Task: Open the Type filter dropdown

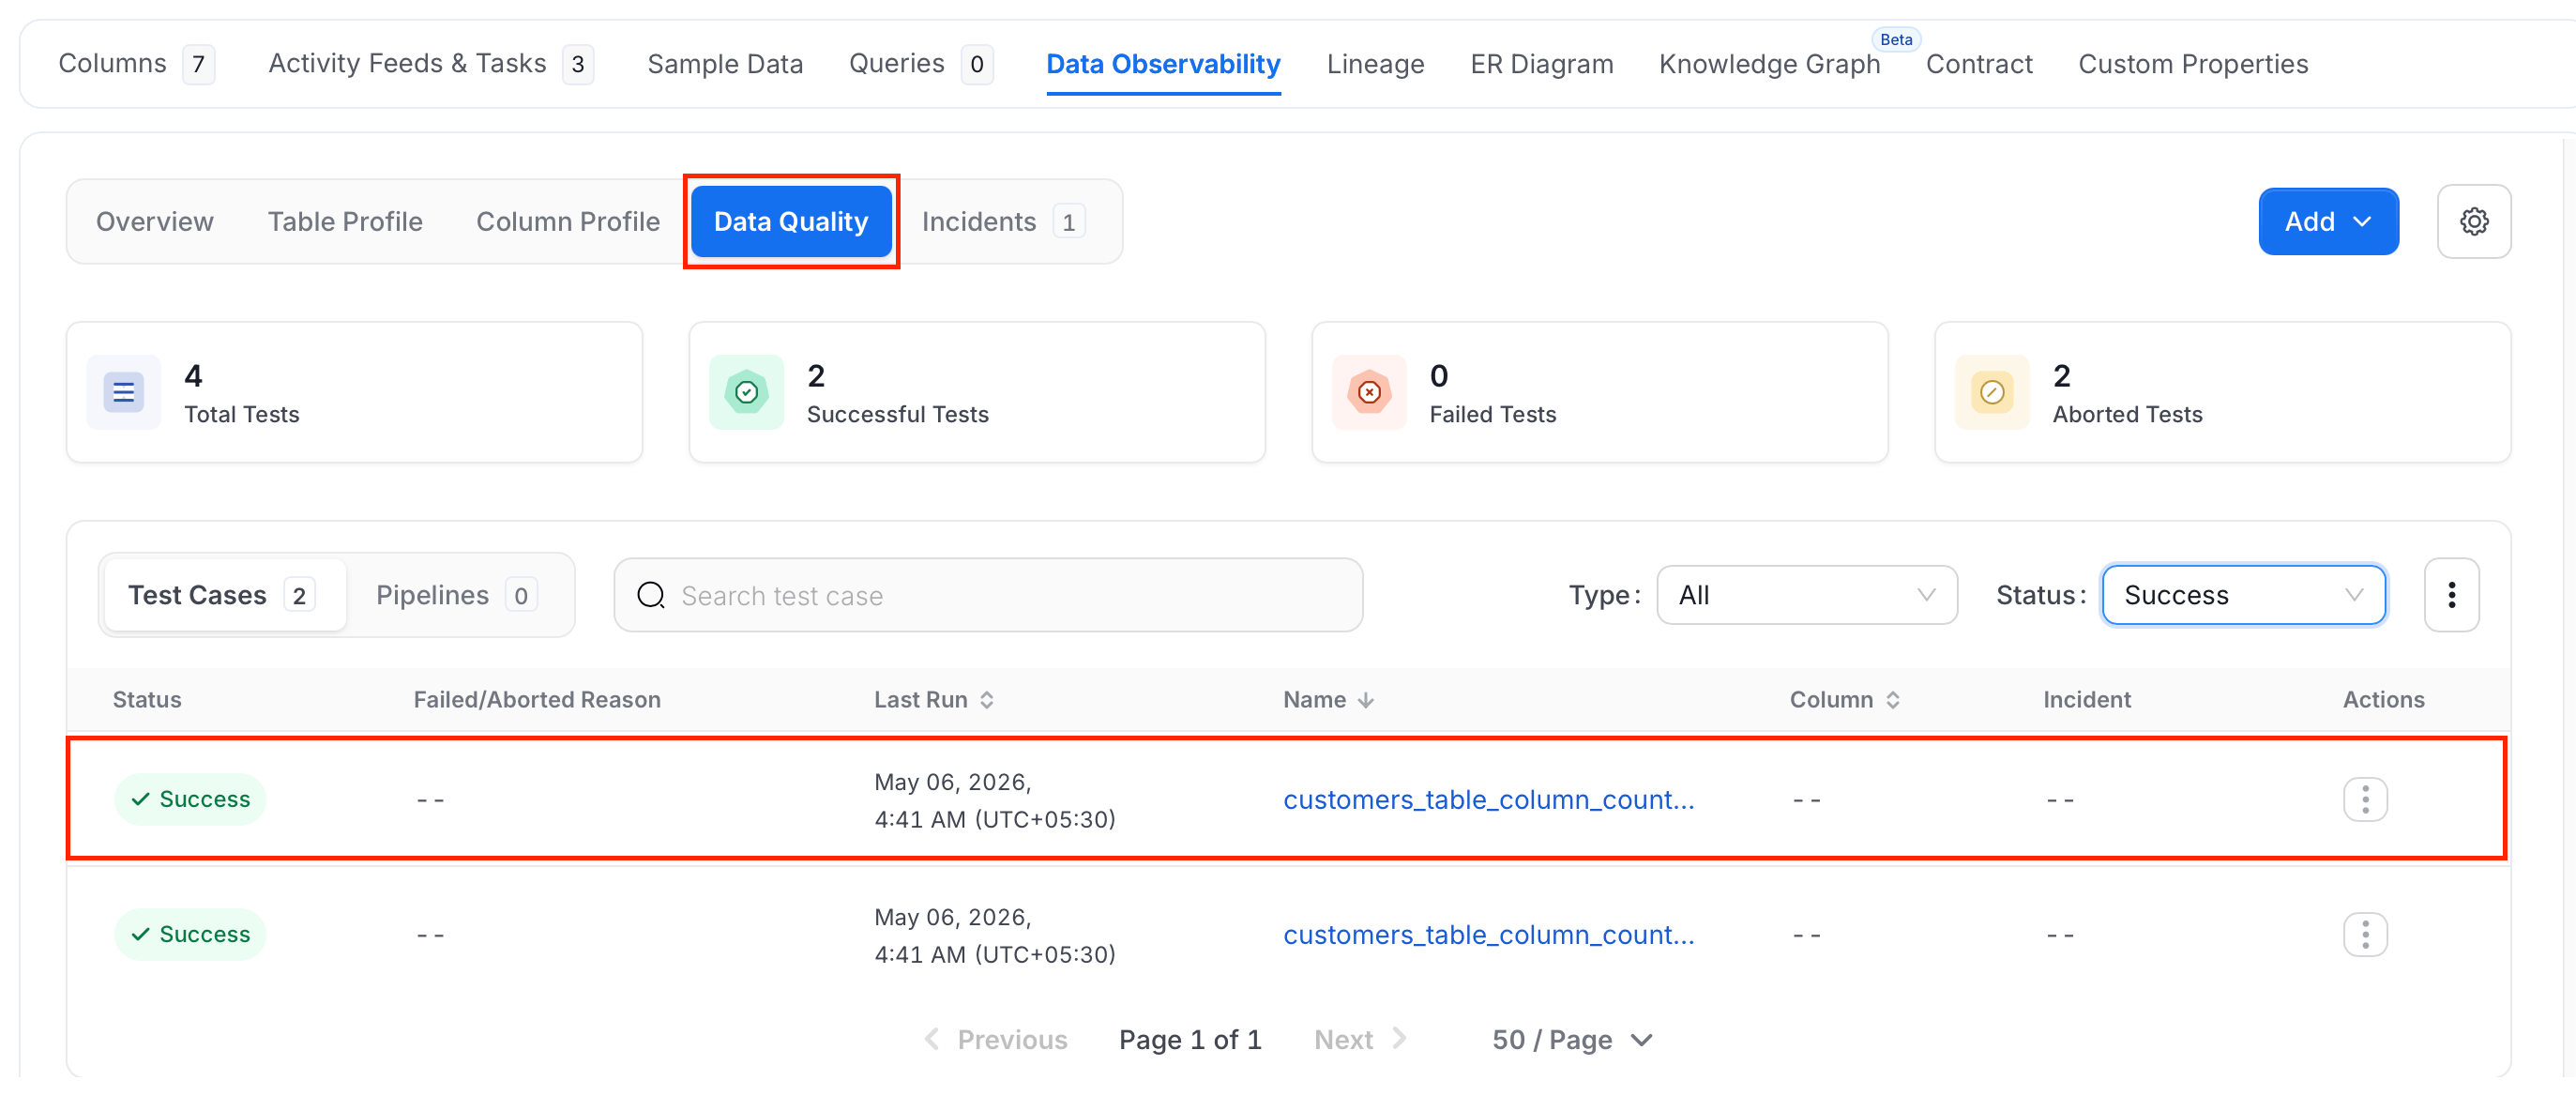Action: click(x=1806, y=595)
